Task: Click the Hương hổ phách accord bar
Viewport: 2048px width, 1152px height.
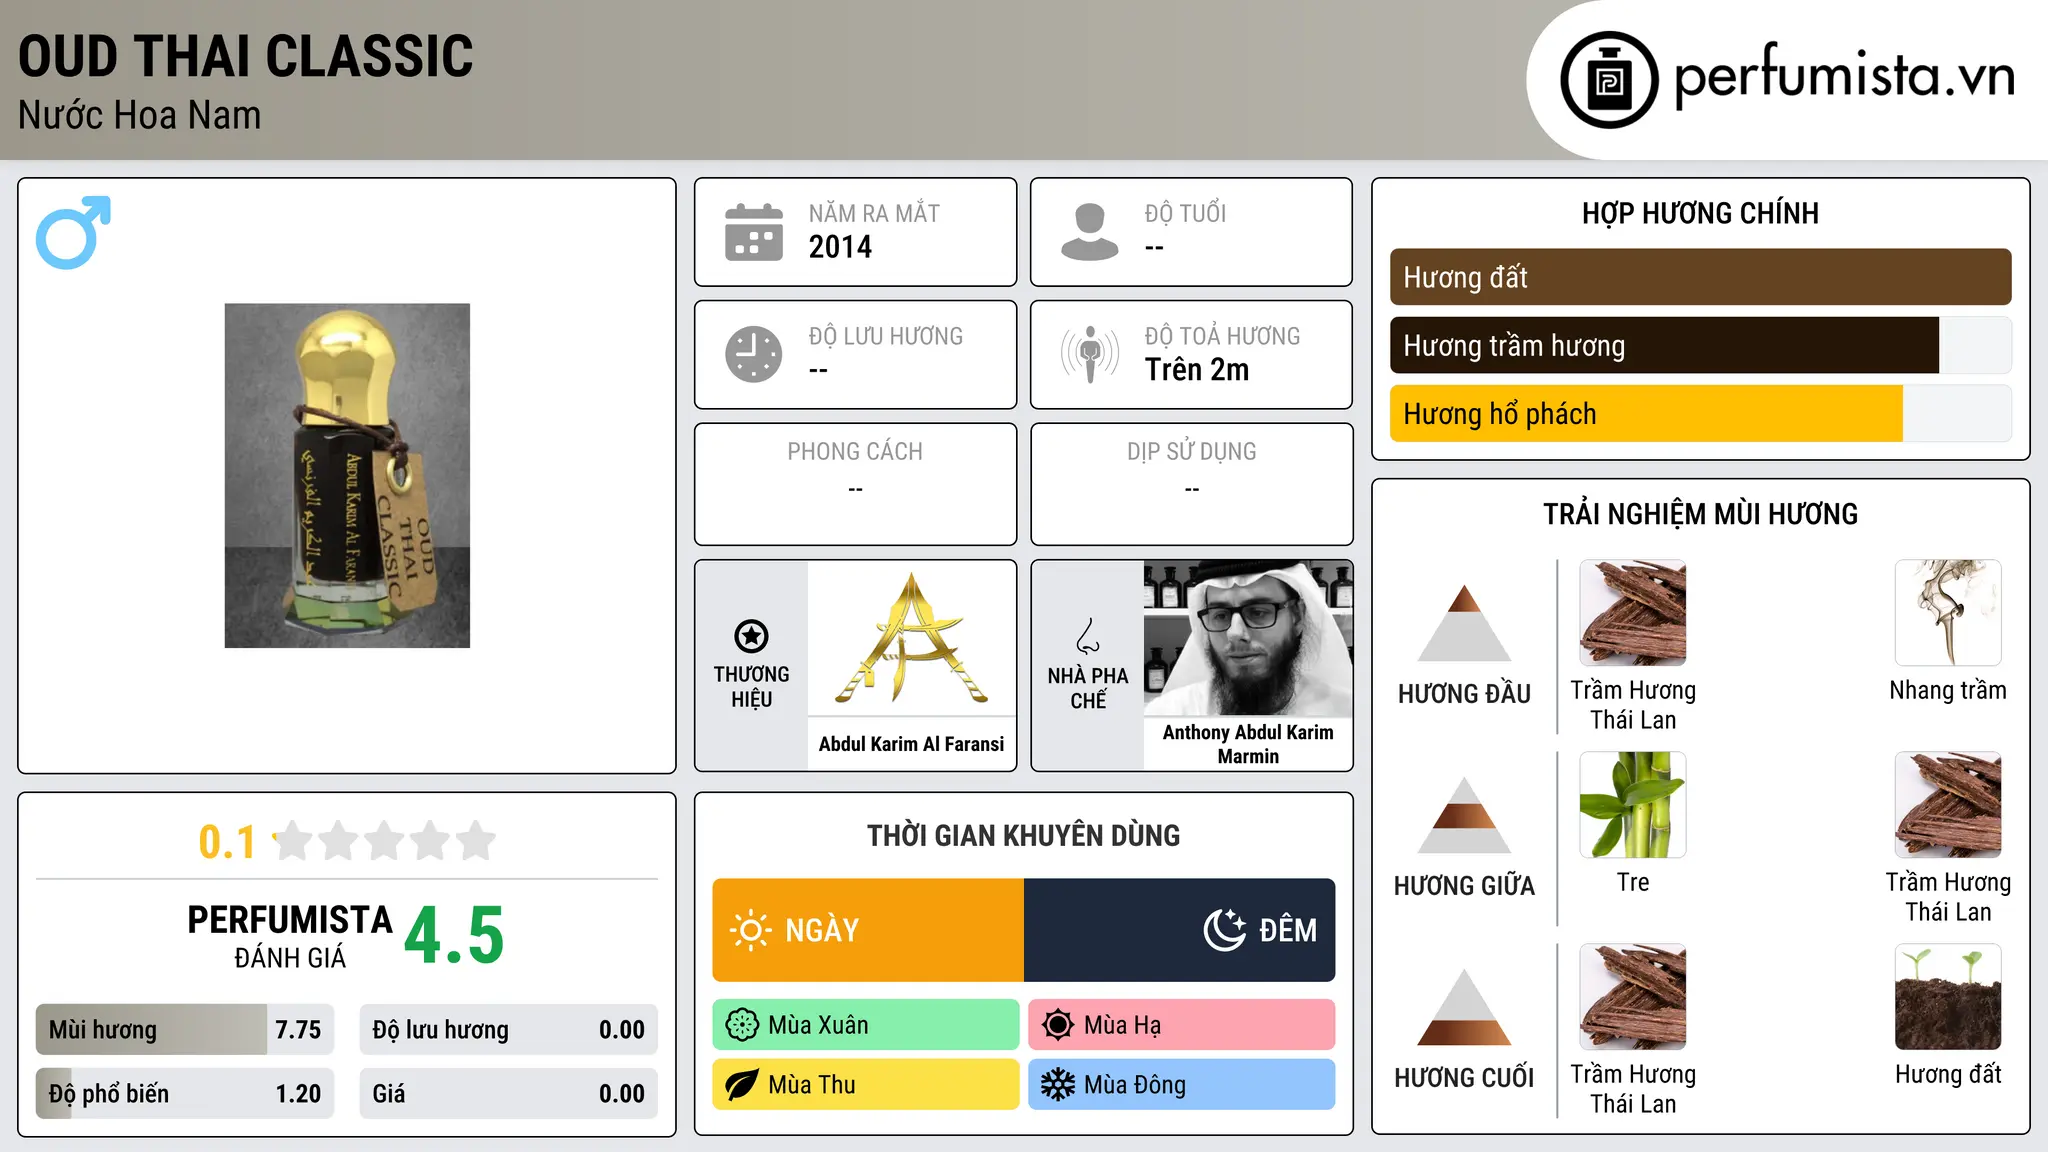Action: click(x=1700, y=414)
